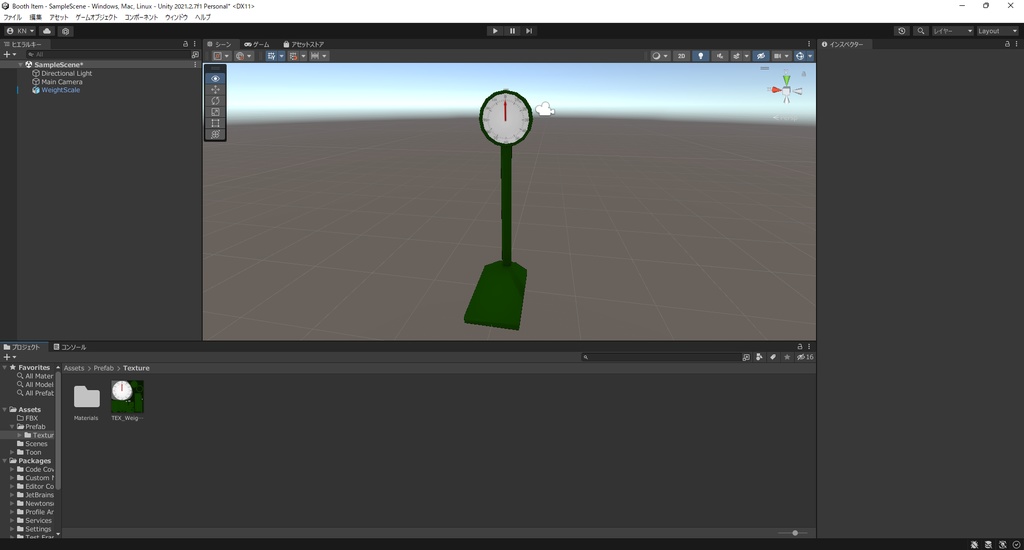This screenshot has height=550, width=1024.
Task: Open the 編集 (Edit) menu
Action: (35, 17)
